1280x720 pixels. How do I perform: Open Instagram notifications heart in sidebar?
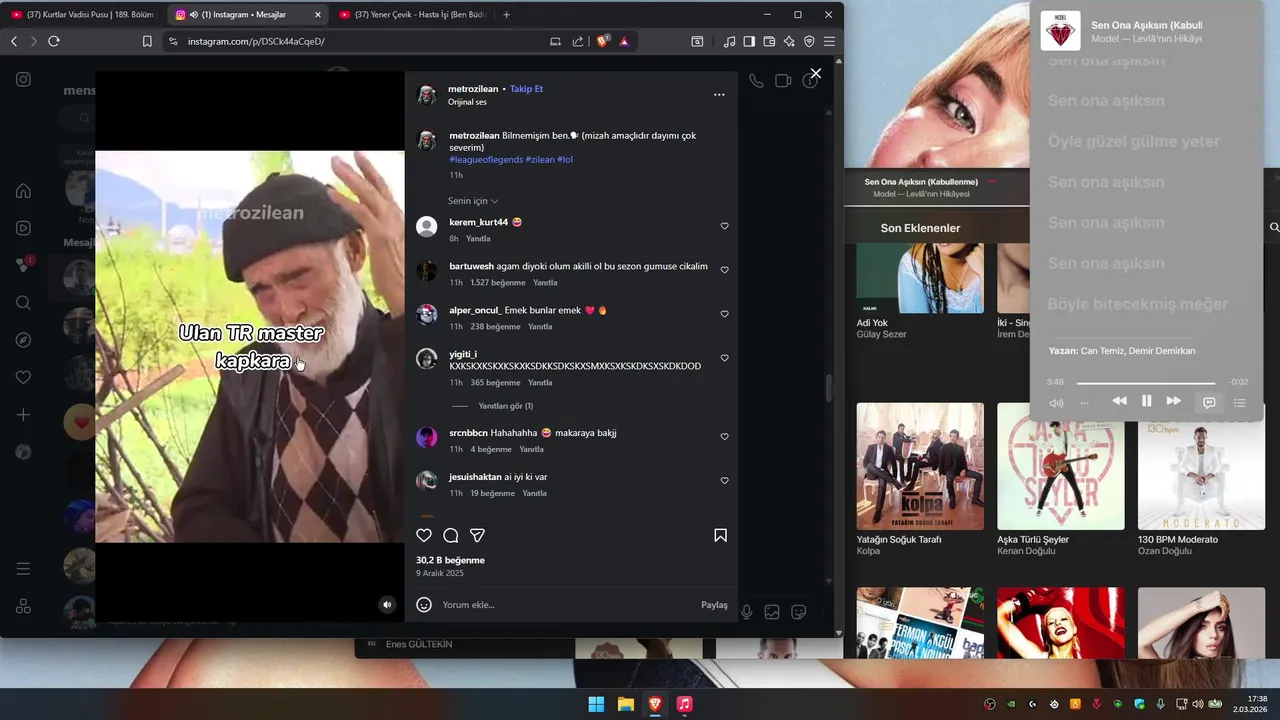coord(23,377)
